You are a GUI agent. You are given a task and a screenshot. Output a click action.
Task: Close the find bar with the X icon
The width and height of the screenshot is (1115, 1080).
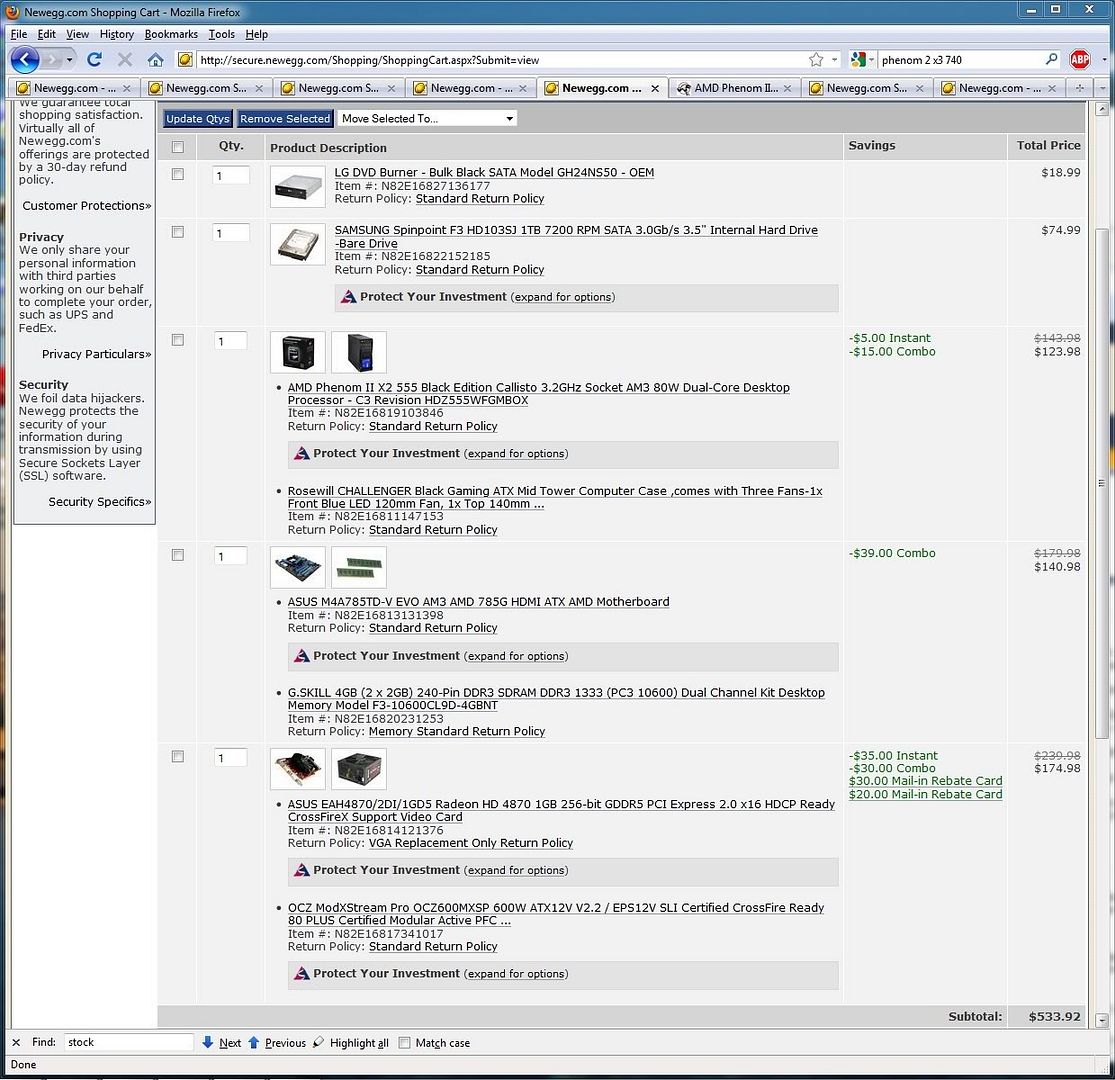(x=16, y=1042)
